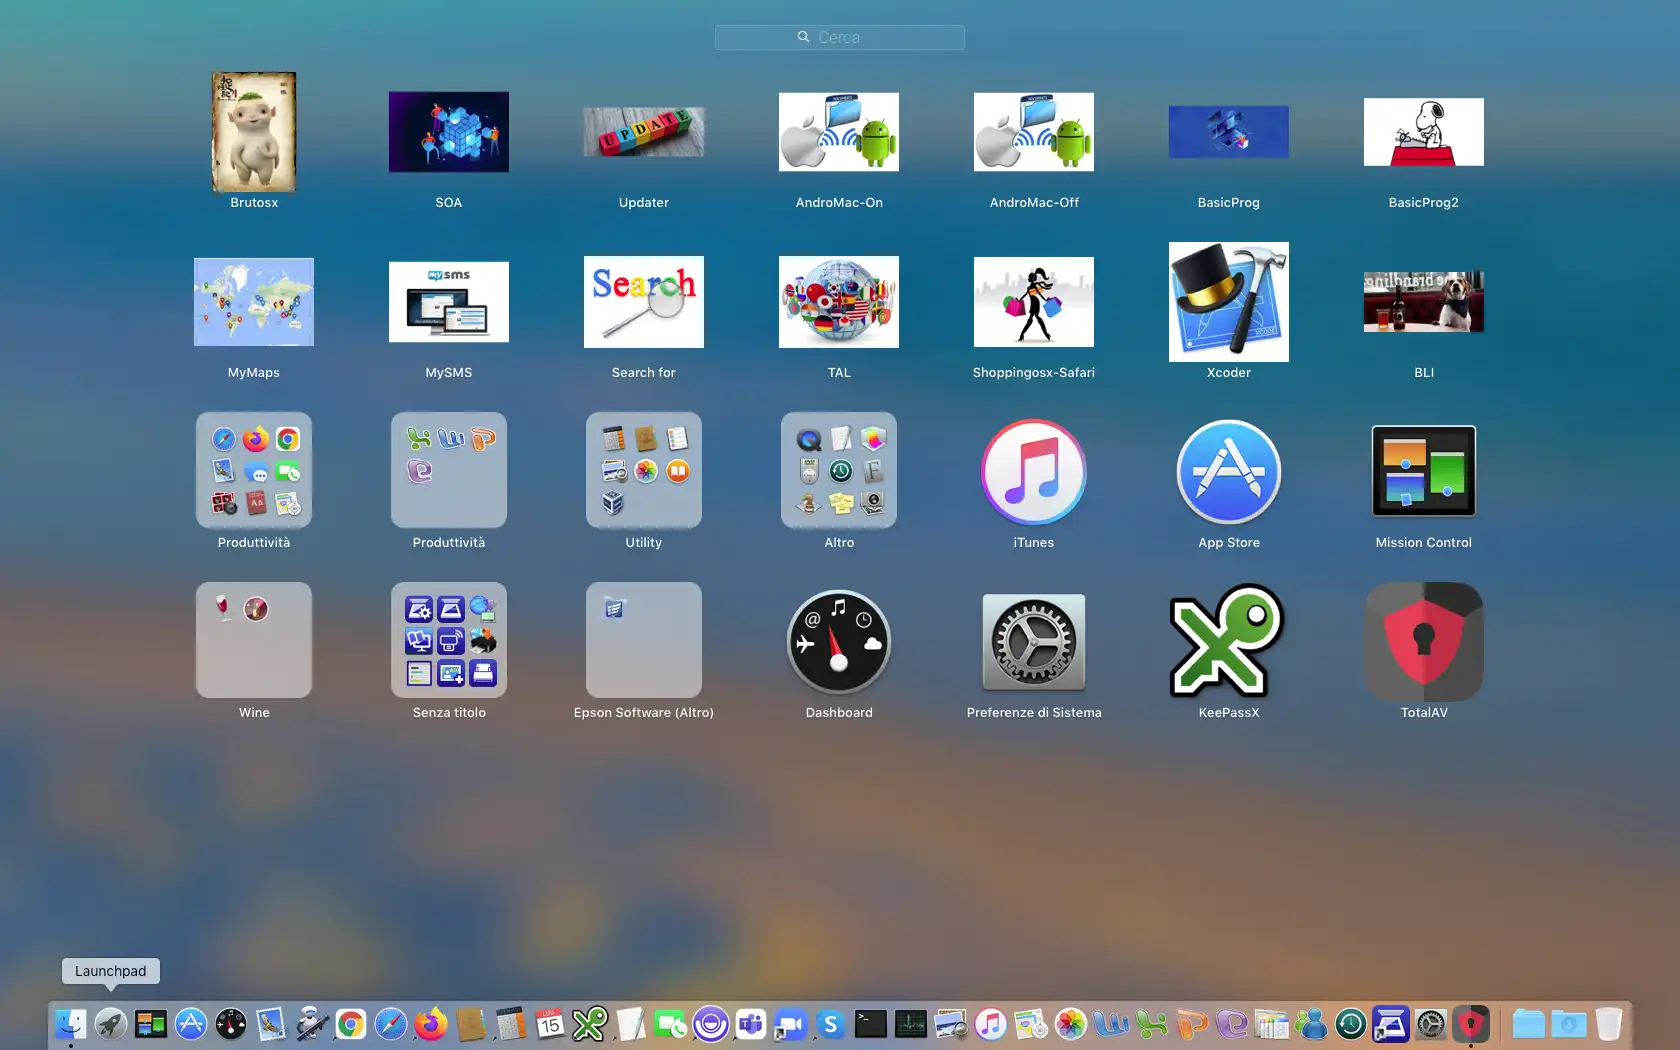Launch Excel from the Dock

[x=1151, y=1024]
